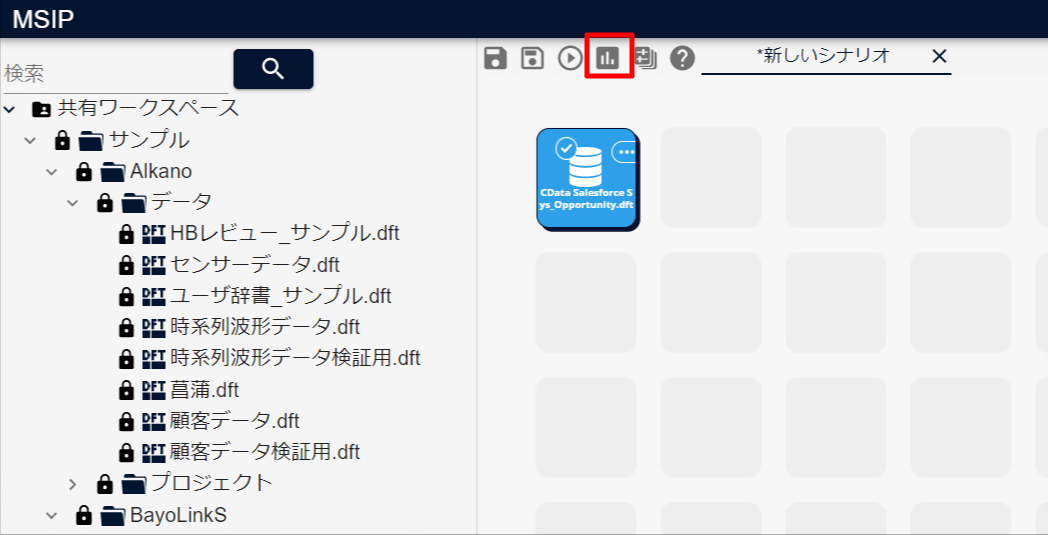
Task: Click the batch settings icon beside the help icon
Action: 646,58
